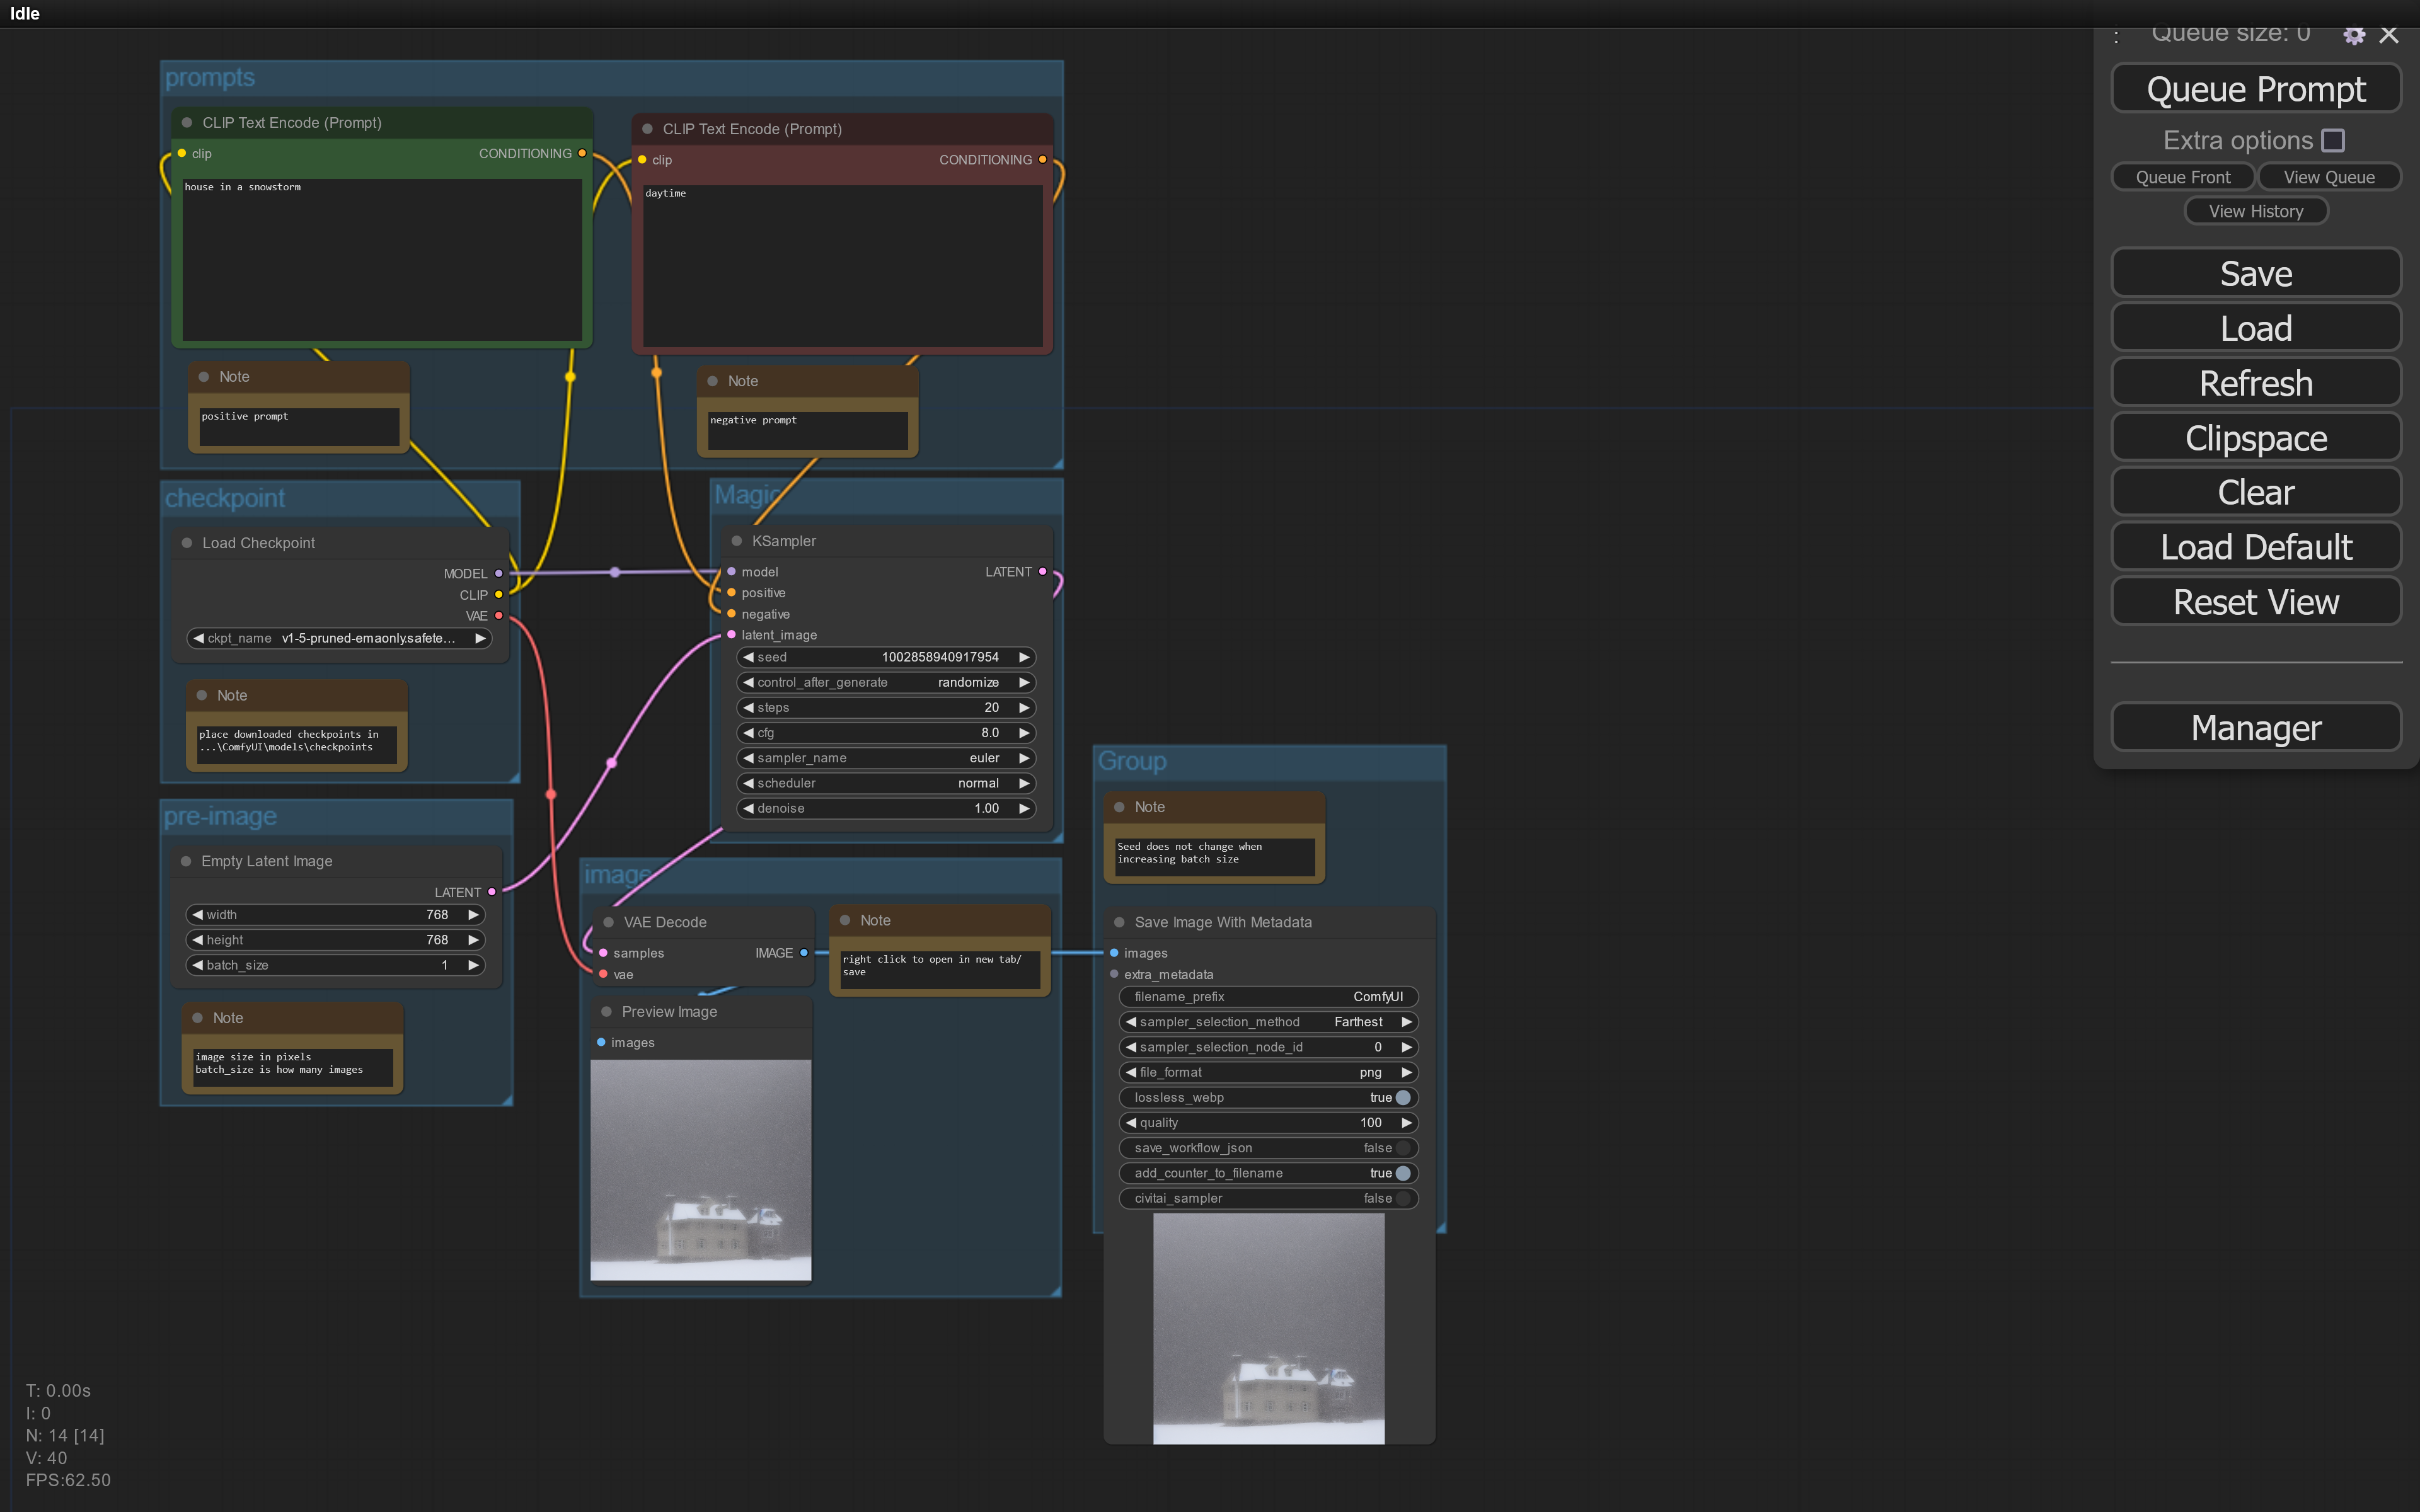Click the Queue Prompt button
Screen dimensions: 2420x1512
(2255, 90)
